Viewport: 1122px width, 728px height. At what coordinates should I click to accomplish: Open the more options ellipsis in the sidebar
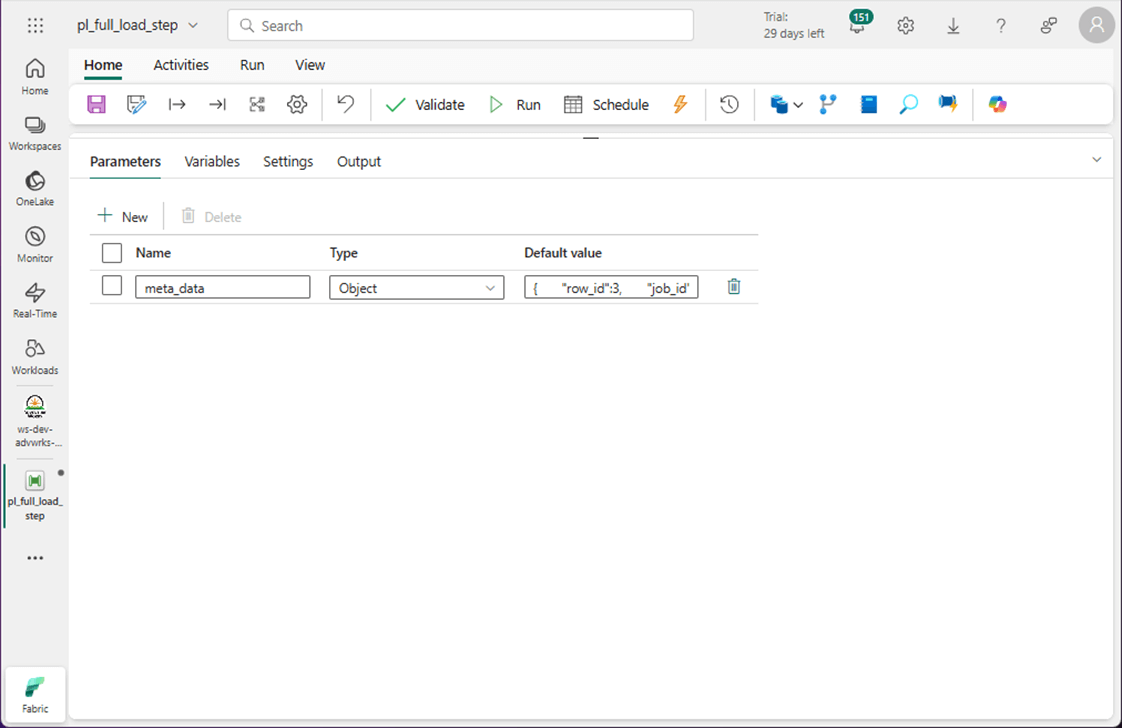[x=34, y=558]
